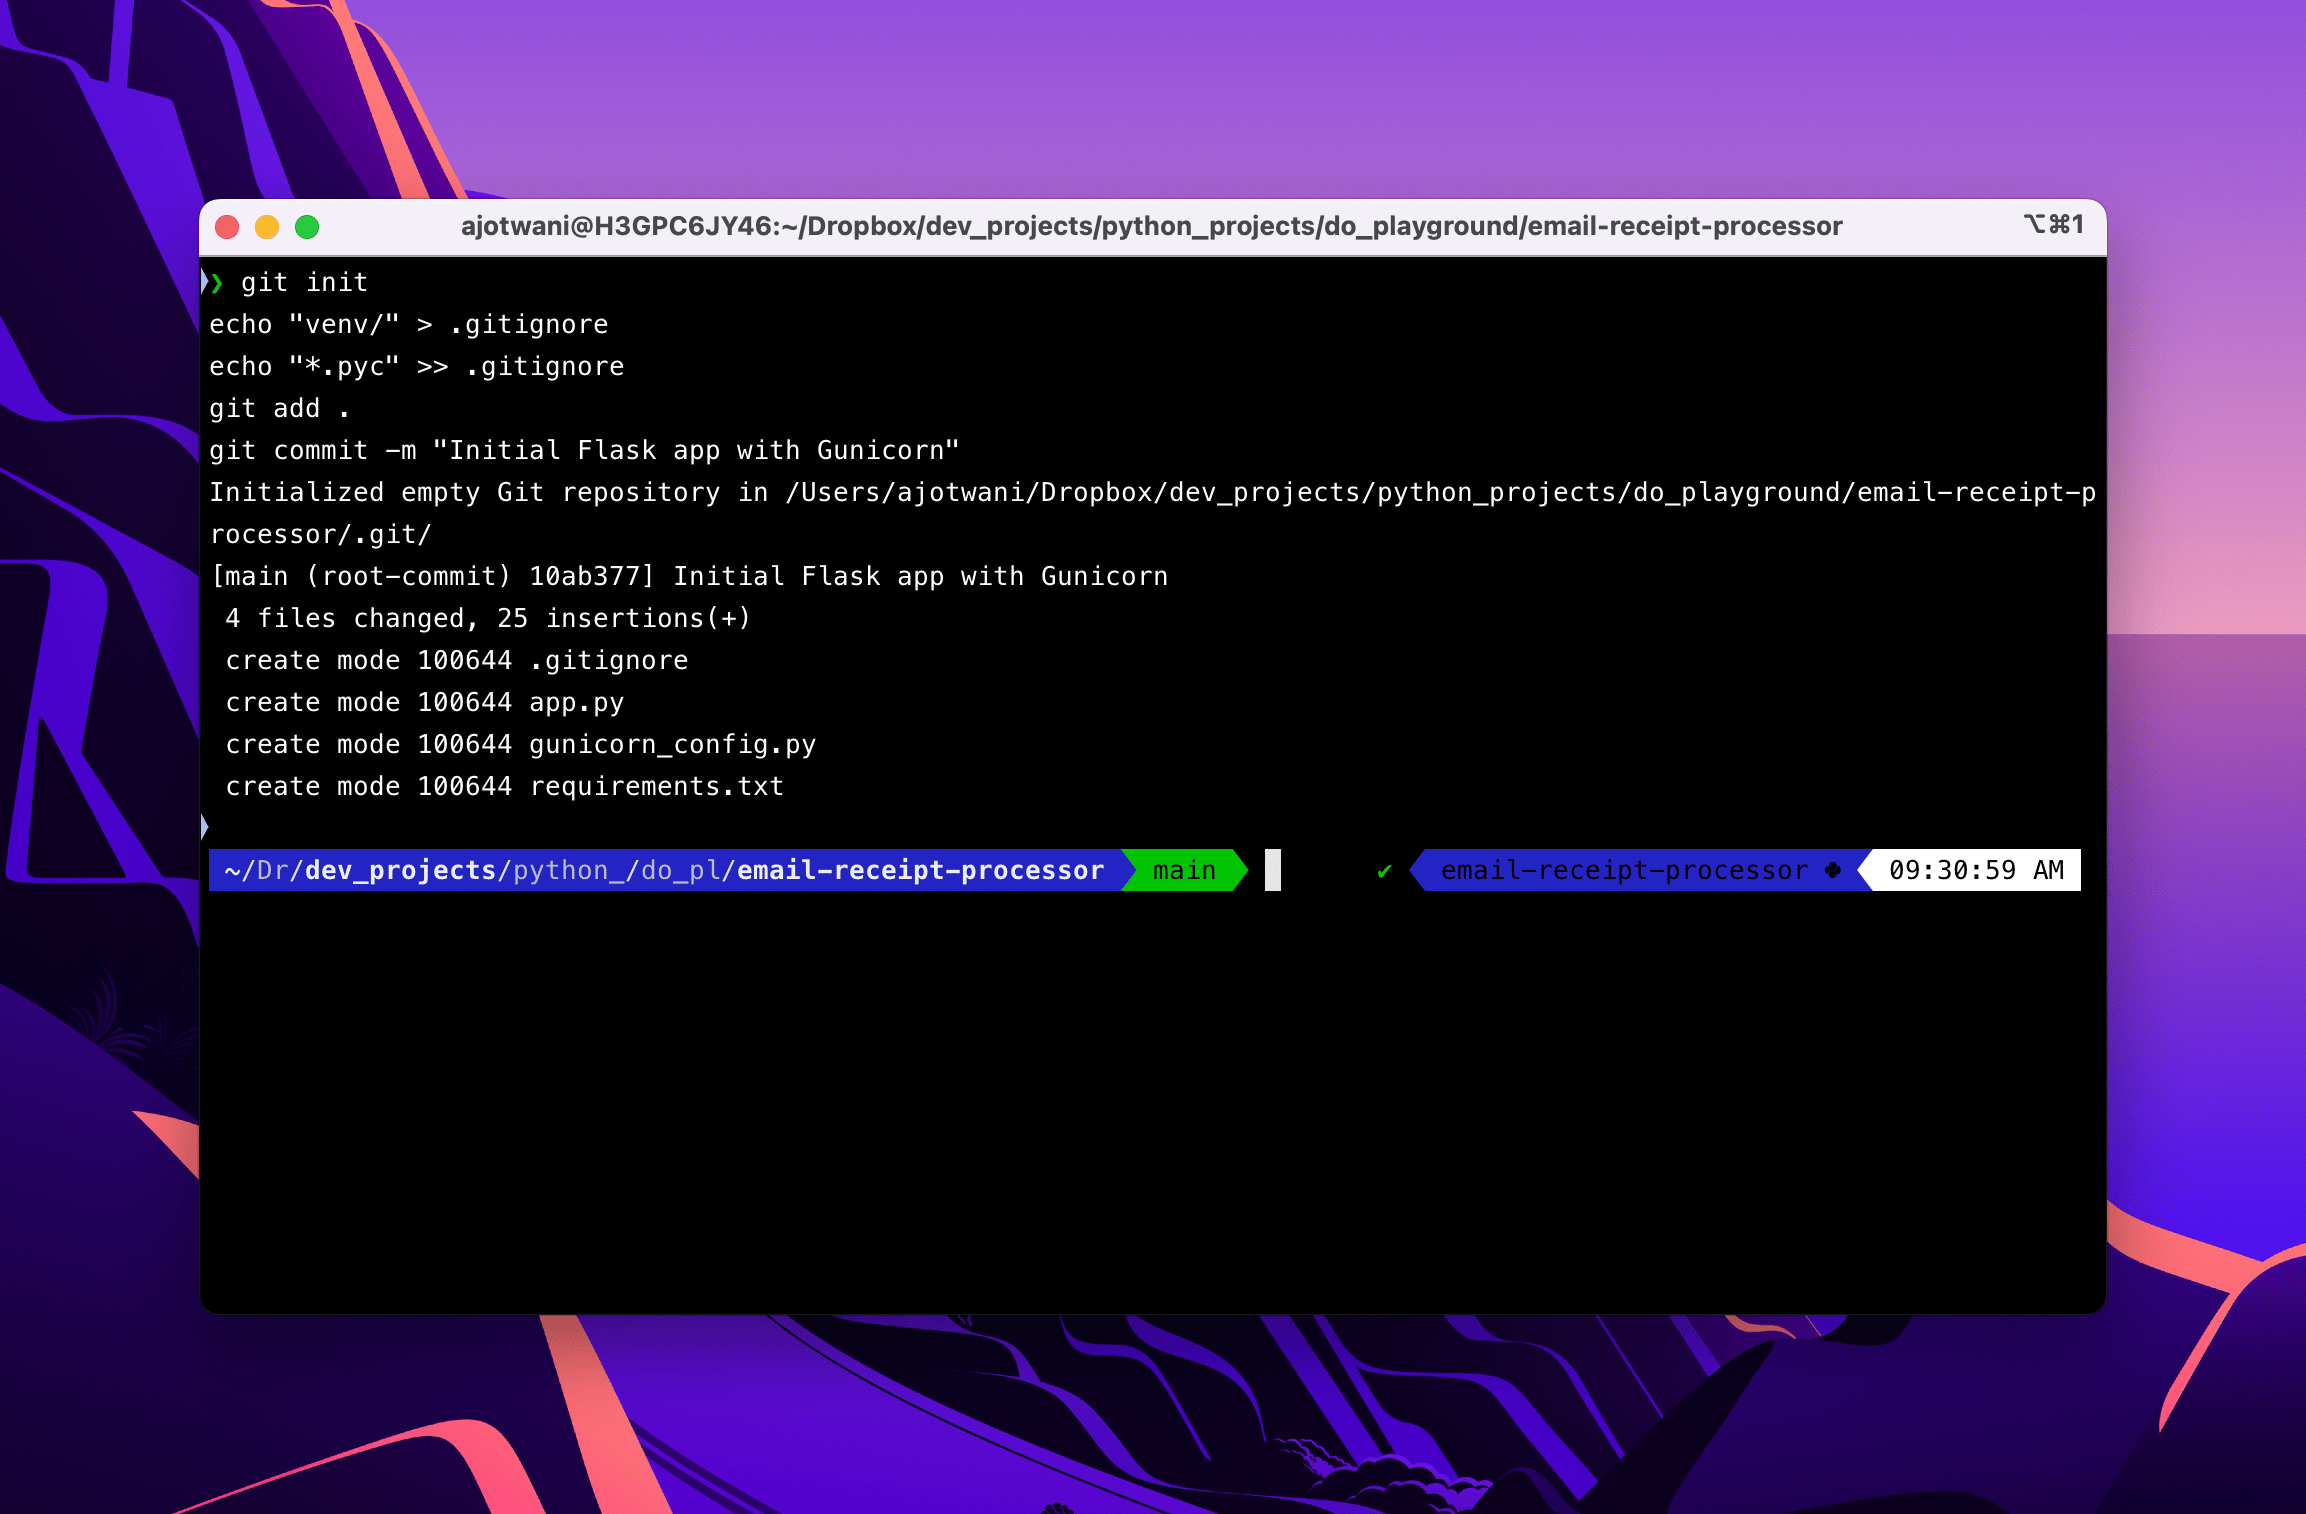This screenshot has width=2306, height=1514.
Task: Click the 'Initialized empty Git repository' line
Action: tap(1152, 493)
